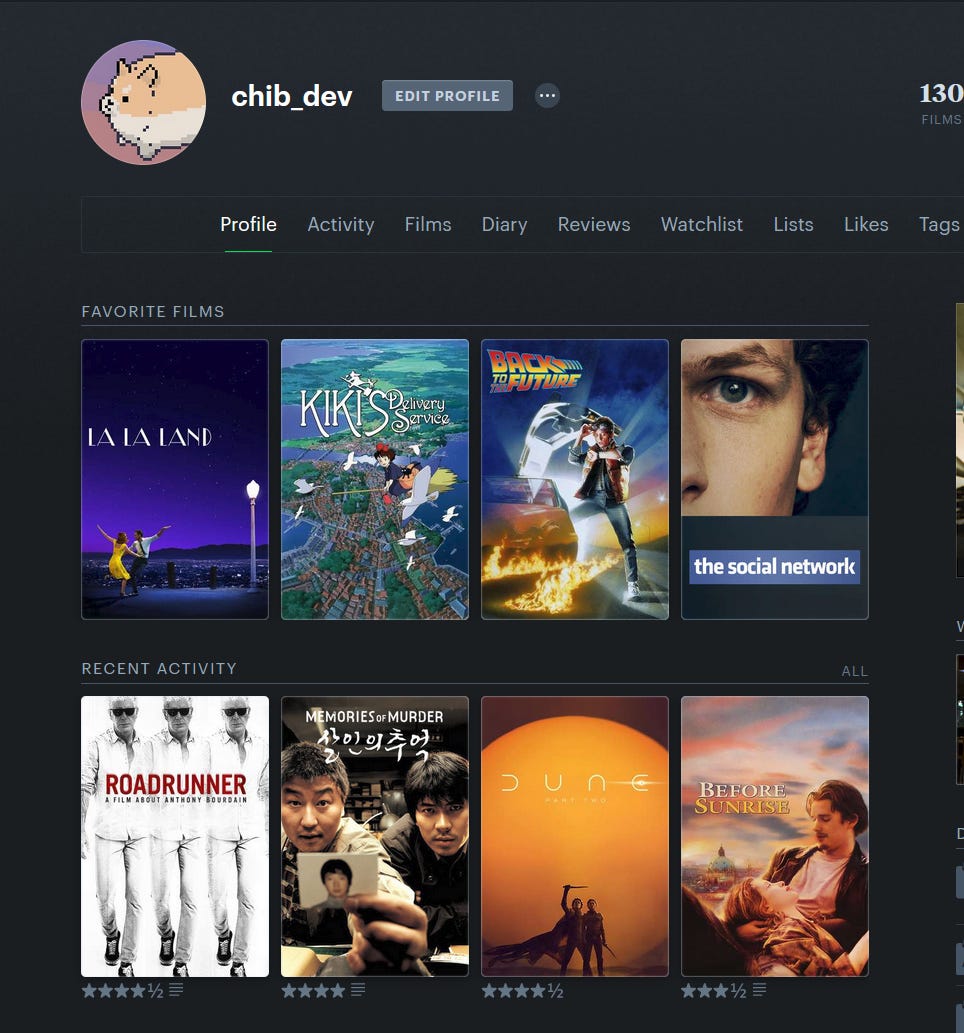The height and width of the screenshot is (1033, 964).
Task: Open the Lists tab
Action: [793, 225]
